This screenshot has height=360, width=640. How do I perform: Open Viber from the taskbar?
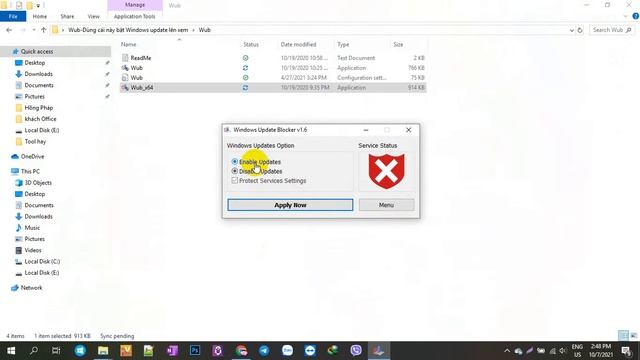click(x=356, y=351)
